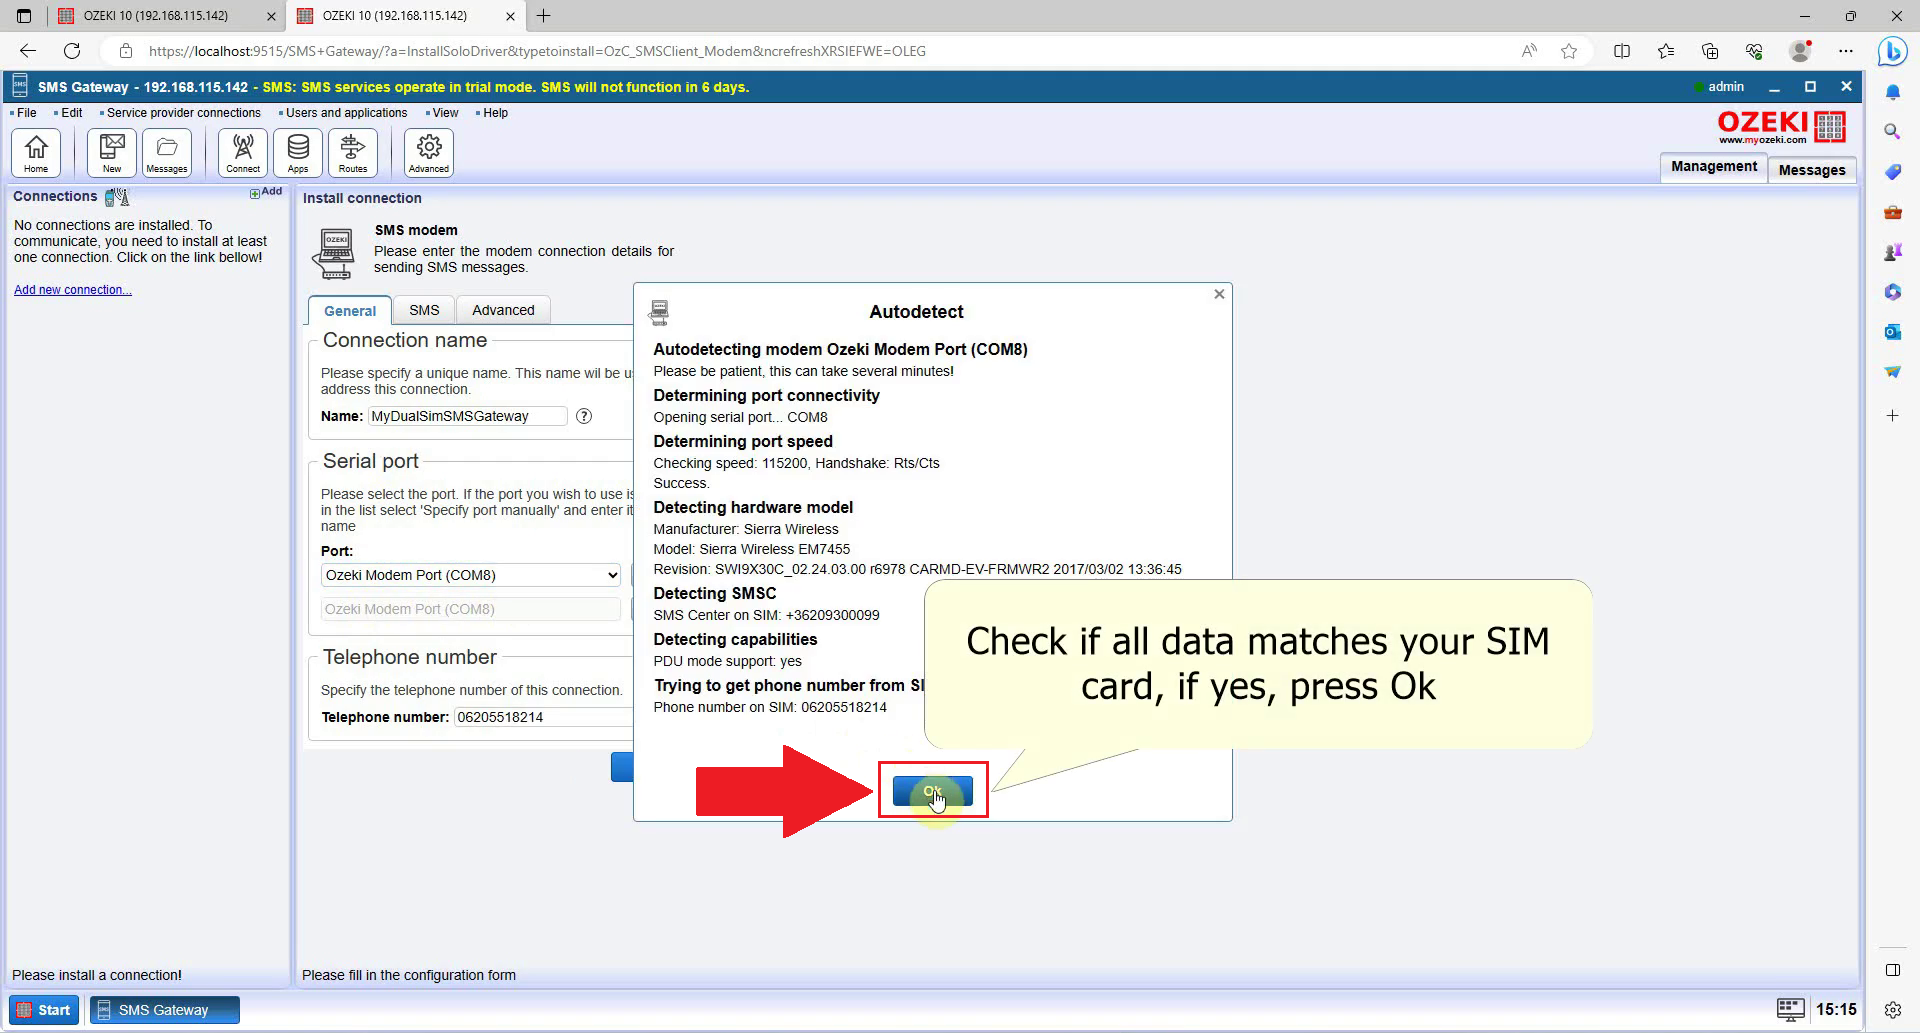Click the Add connection plus icon

(266, 192)
